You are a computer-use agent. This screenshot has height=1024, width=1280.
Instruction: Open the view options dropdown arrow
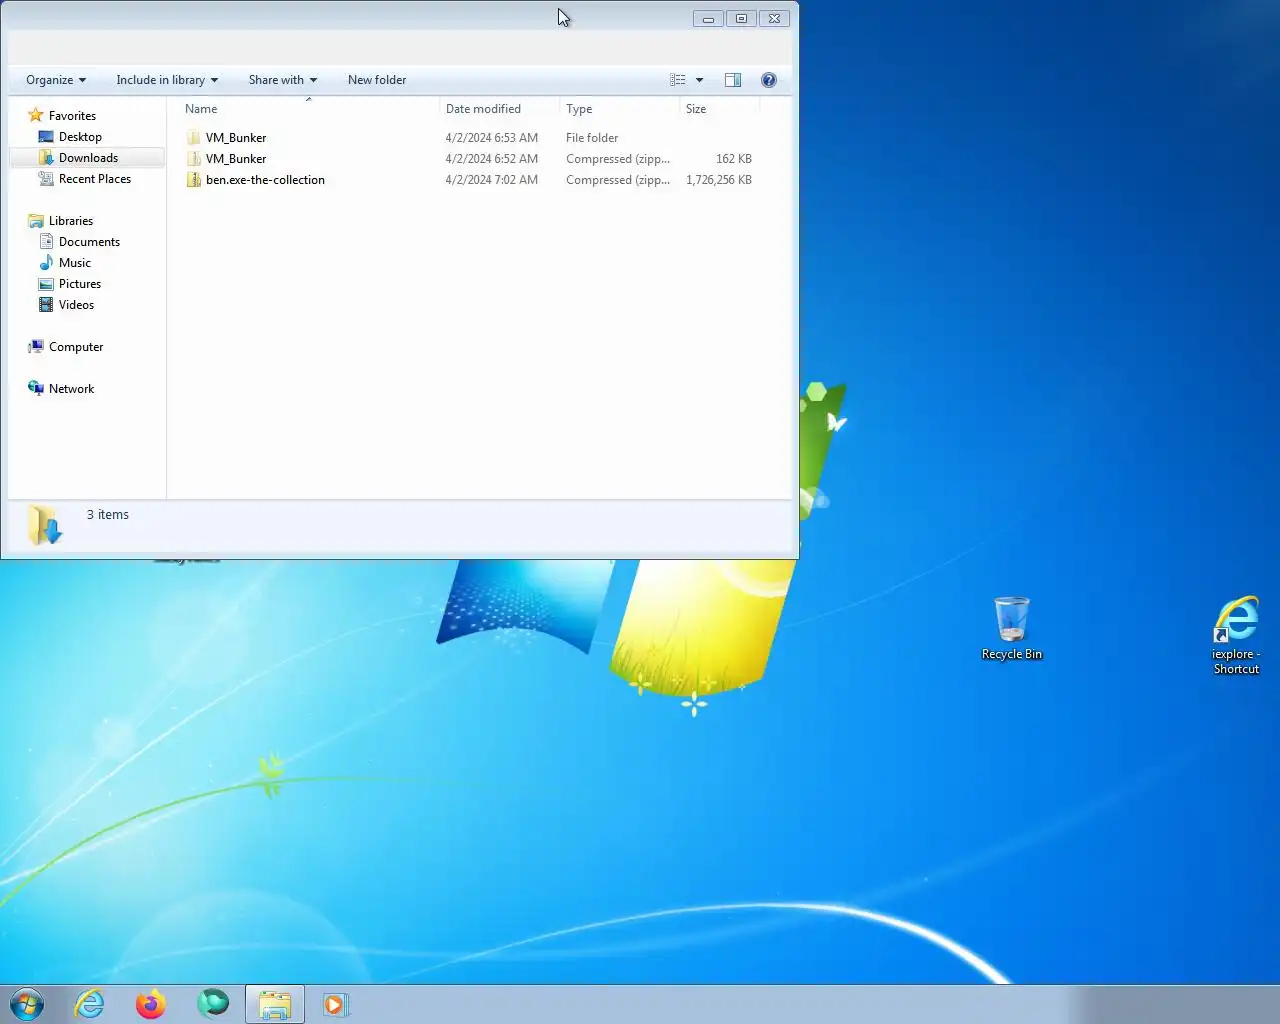(x=699, y=80)
